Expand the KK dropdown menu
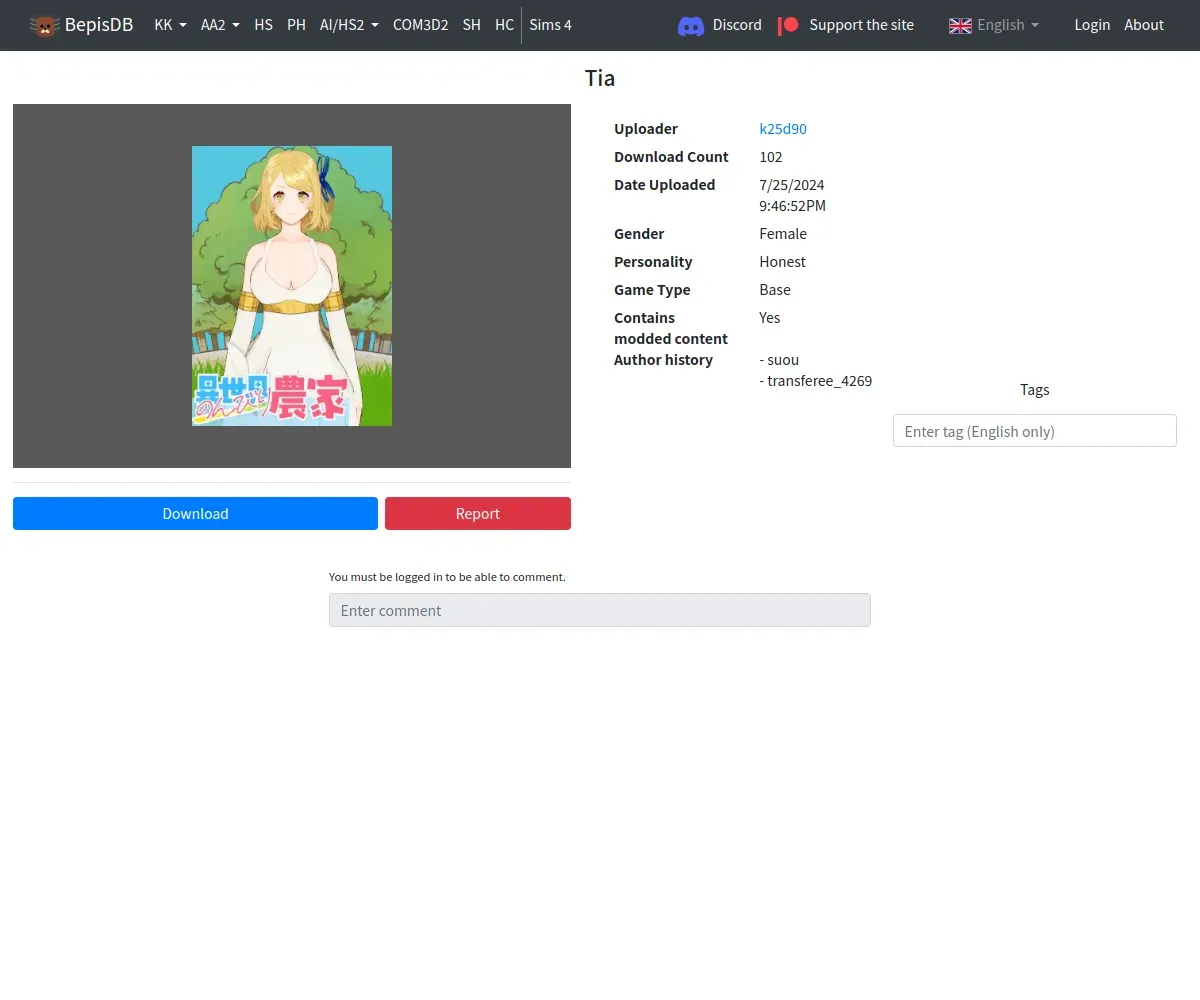Viewport: 1200px width, 1000px height. click(170, 25)
